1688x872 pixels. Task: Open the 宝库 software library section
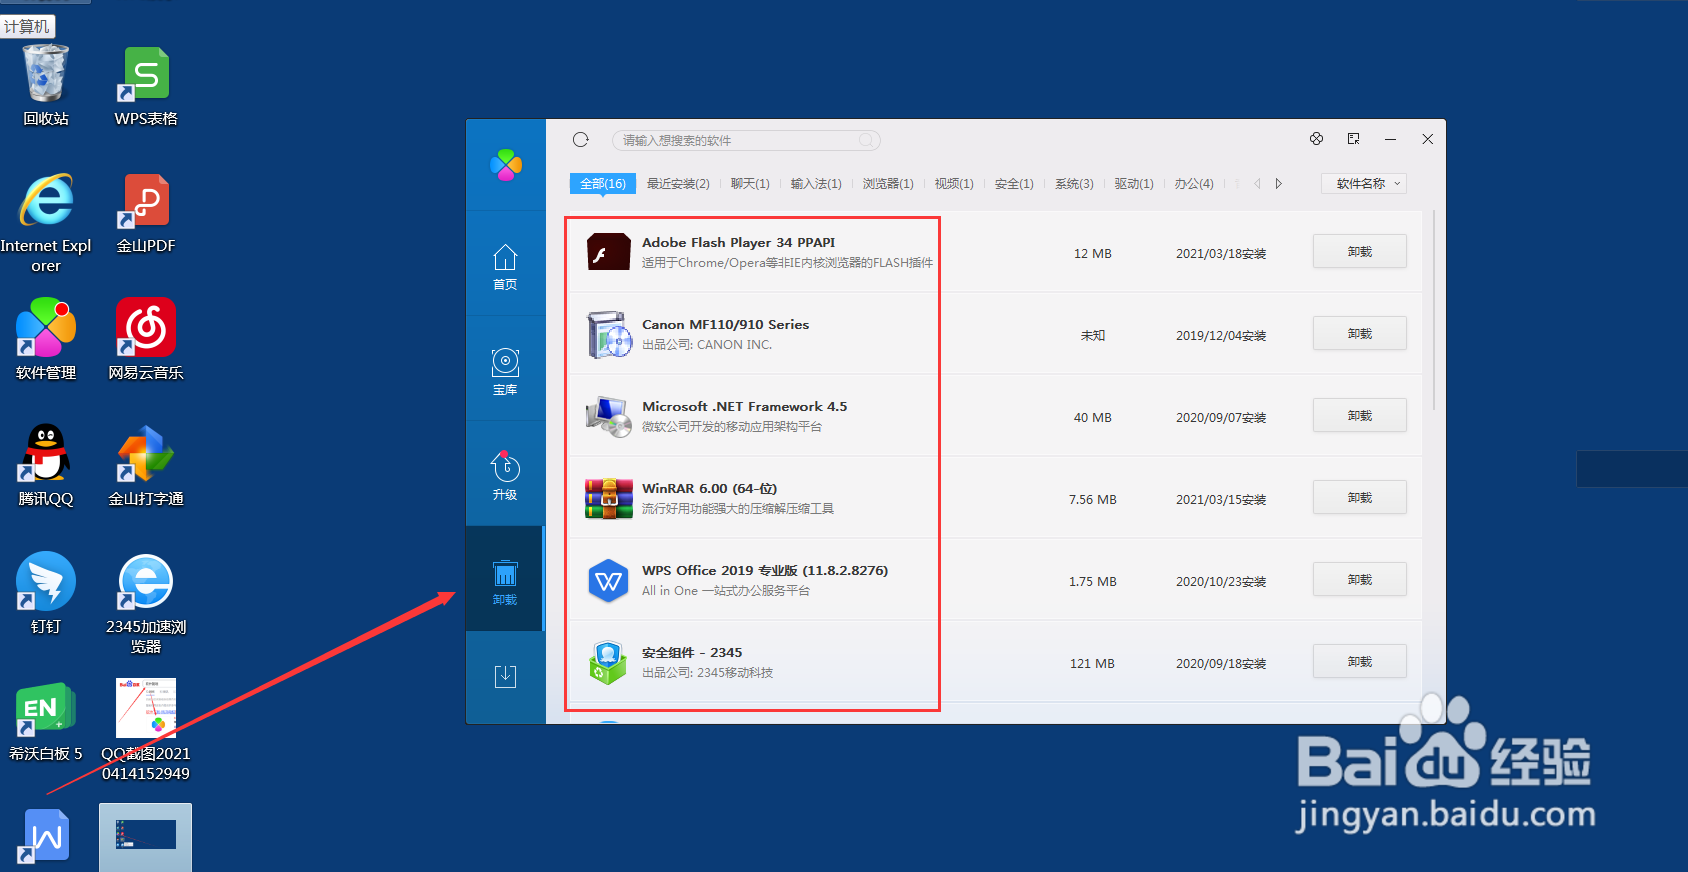pos(505,372)
